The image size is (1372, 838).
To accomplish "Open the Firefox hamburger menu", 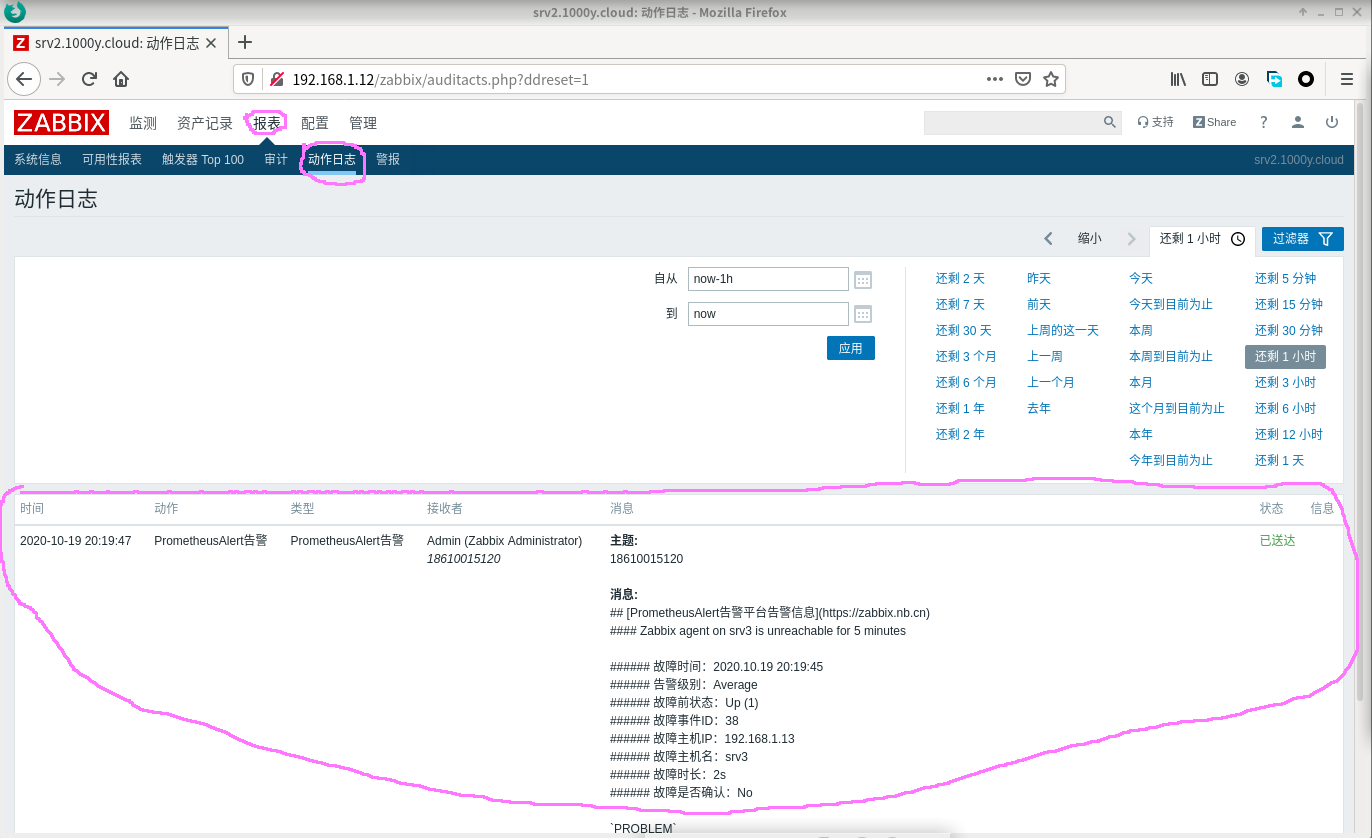I will (1346, 79).
